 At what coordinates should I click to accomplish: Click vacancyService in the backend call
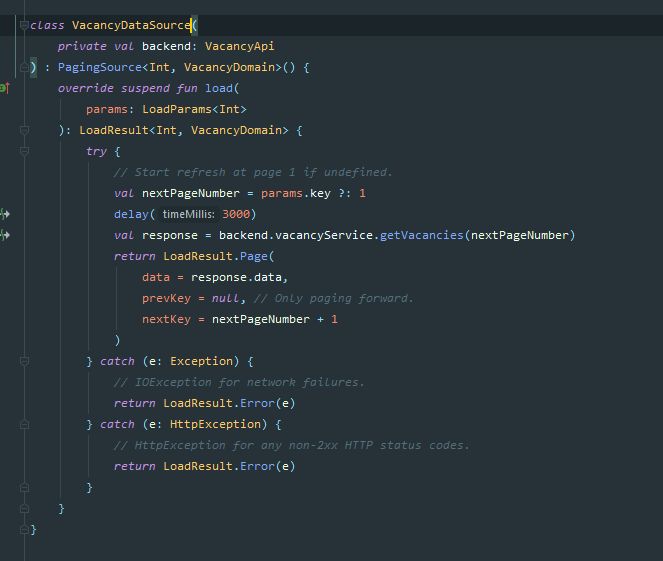324,235
